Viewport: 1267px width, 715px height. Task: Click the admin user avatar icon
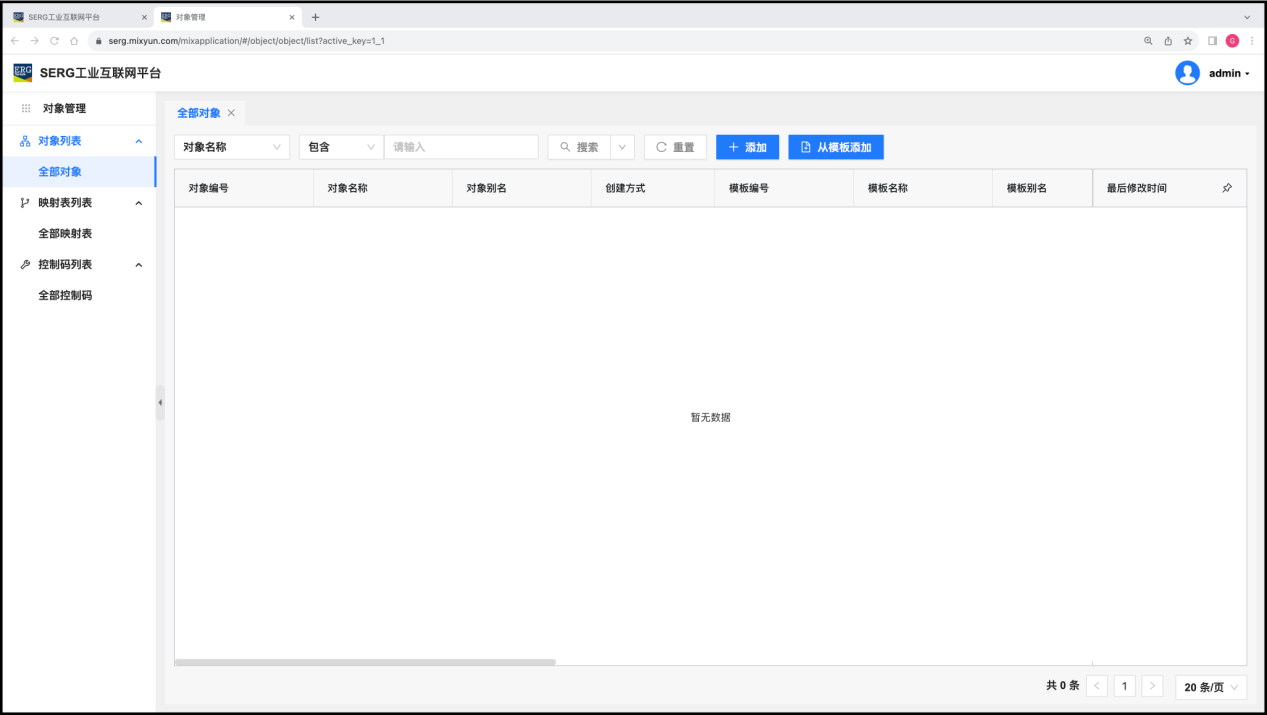tap(1187, 73)
